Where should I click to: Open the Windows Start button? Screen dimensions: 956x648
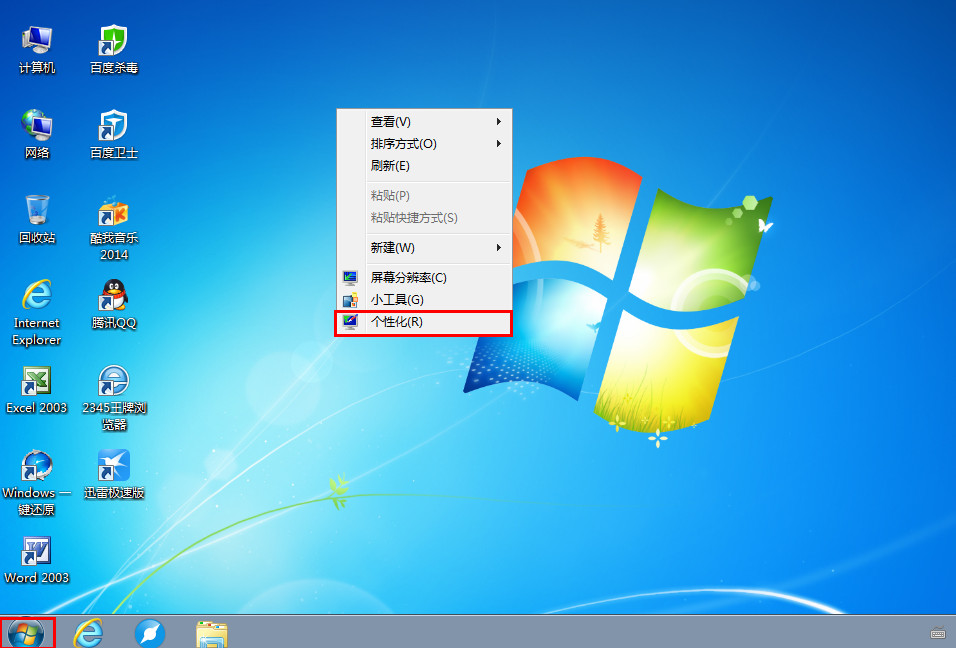(27, 632)
